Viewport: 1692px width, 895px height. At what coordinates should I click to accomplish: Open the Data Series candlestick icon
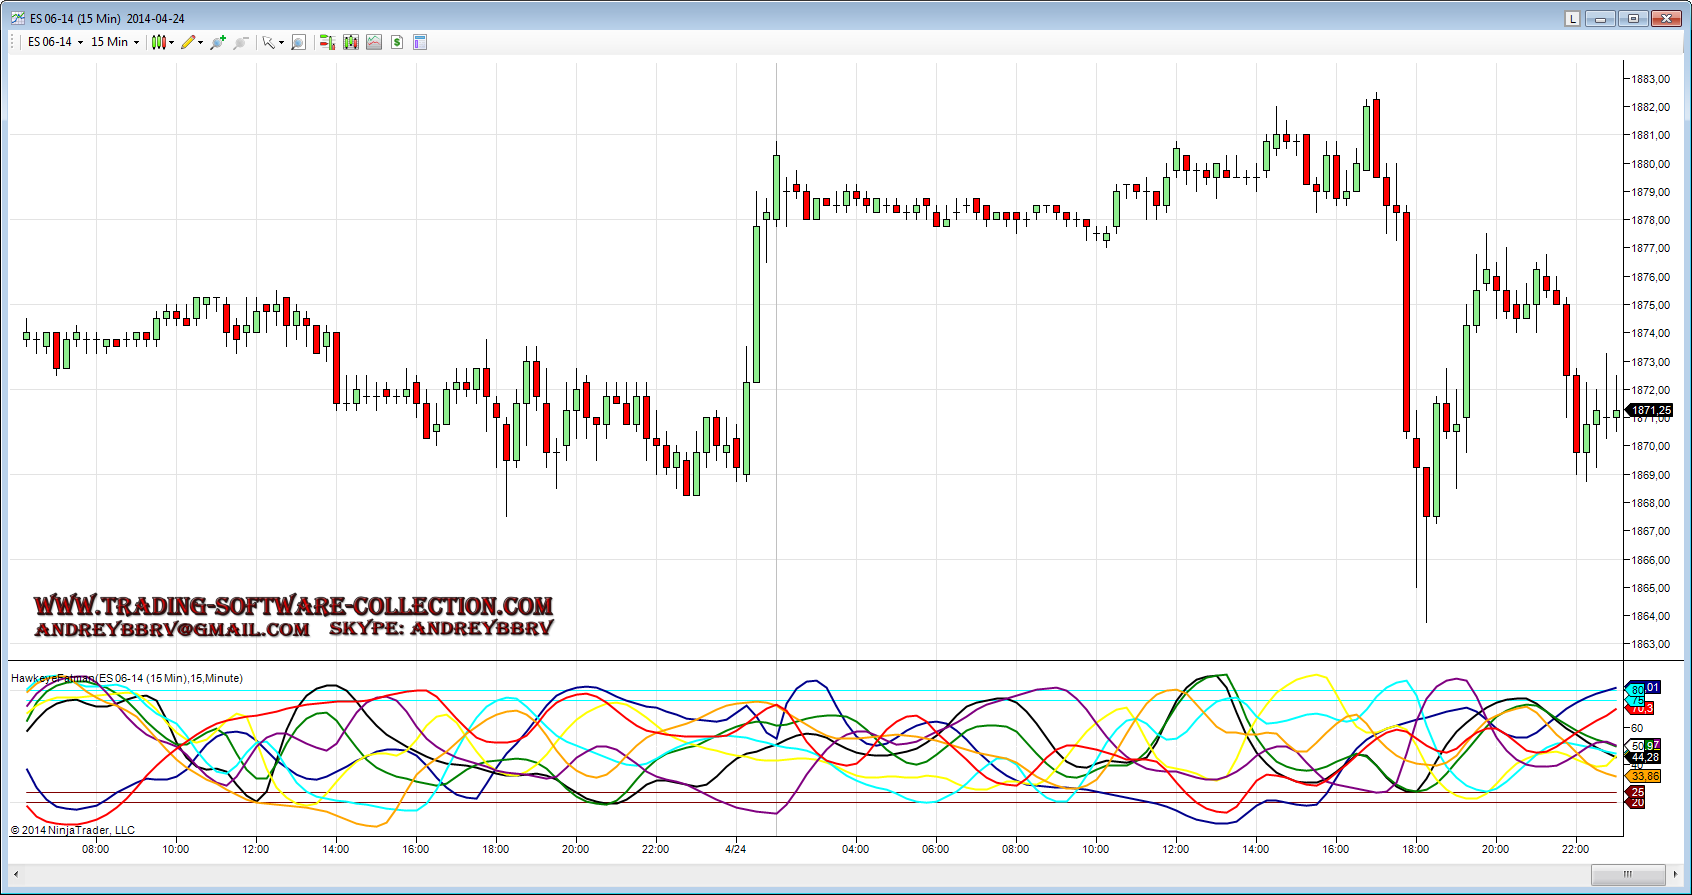pyautogui.click(x=351, y=42)
